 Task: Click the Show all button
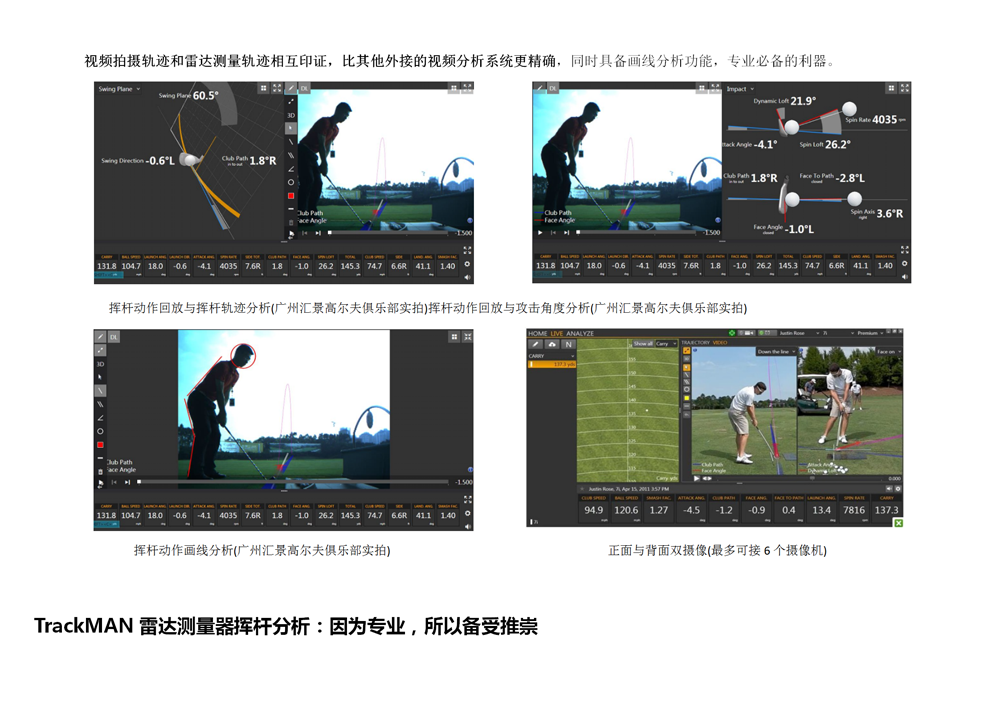tap(643, 344)
